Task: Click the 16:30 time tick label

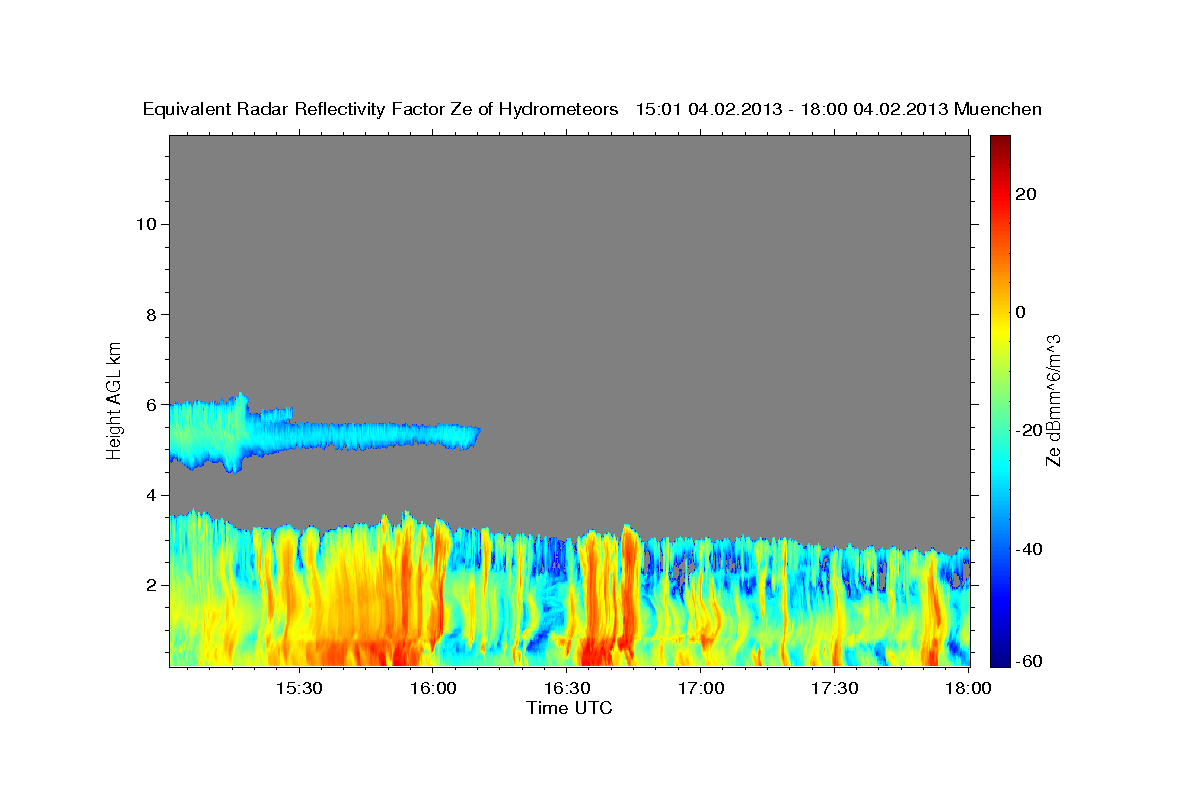Action: (x=567, y=688)
